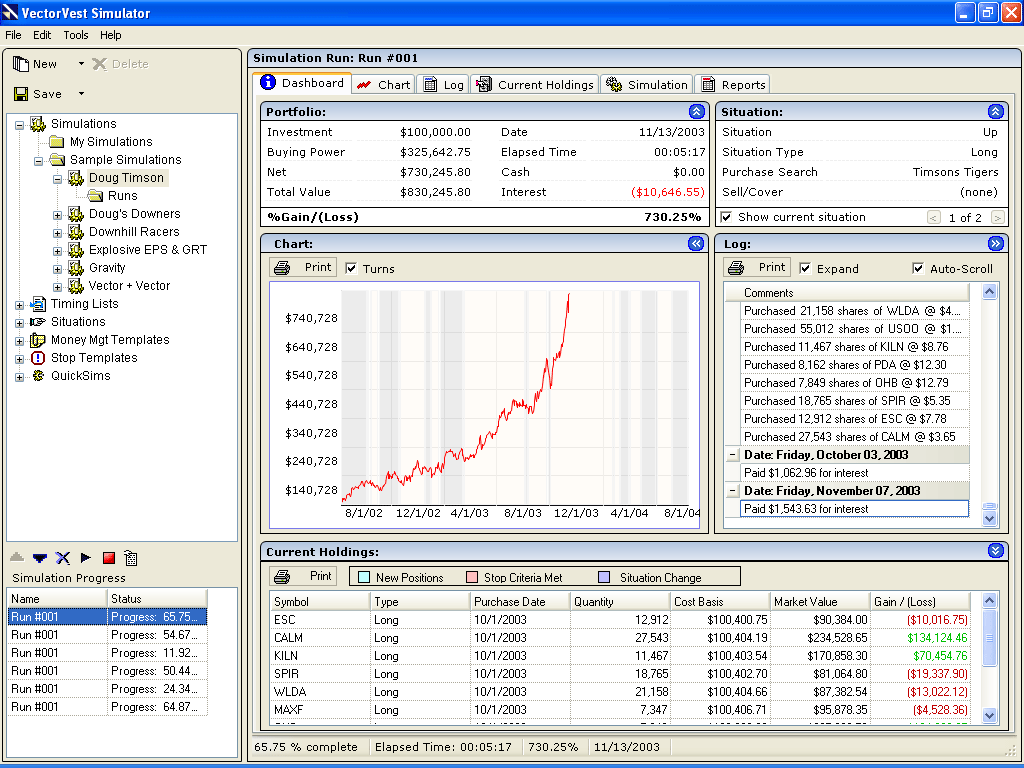Click the clipboard icon above Simulation Progress
1024x768 pixels.
pyautogui.click(x=131, y=558)
